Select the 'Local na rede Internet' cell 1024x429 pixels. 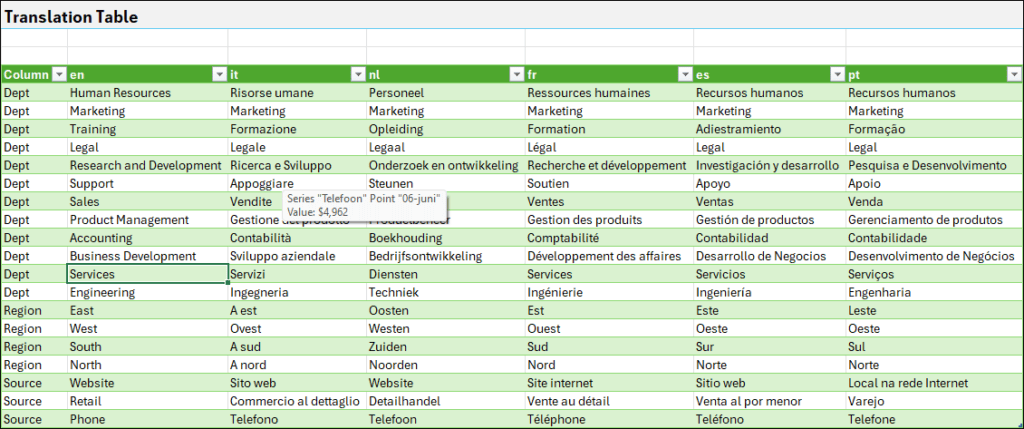coord(908,383)
